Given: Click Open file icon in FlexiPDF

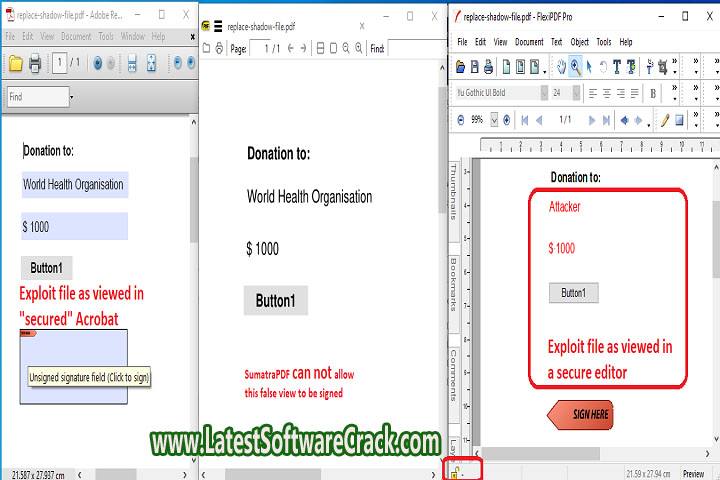Looking at the screenshot, I should (x=460, y=67).
